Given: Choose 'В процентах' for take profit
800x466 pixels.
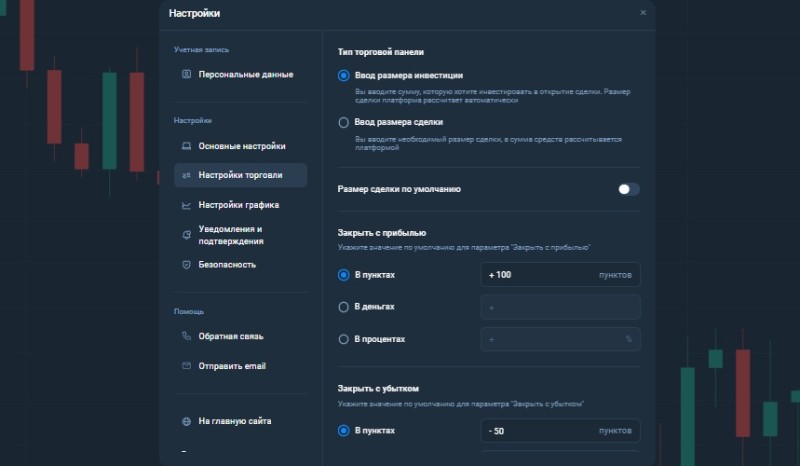Looking at the screenshot, I should click(x=344, y=339).
